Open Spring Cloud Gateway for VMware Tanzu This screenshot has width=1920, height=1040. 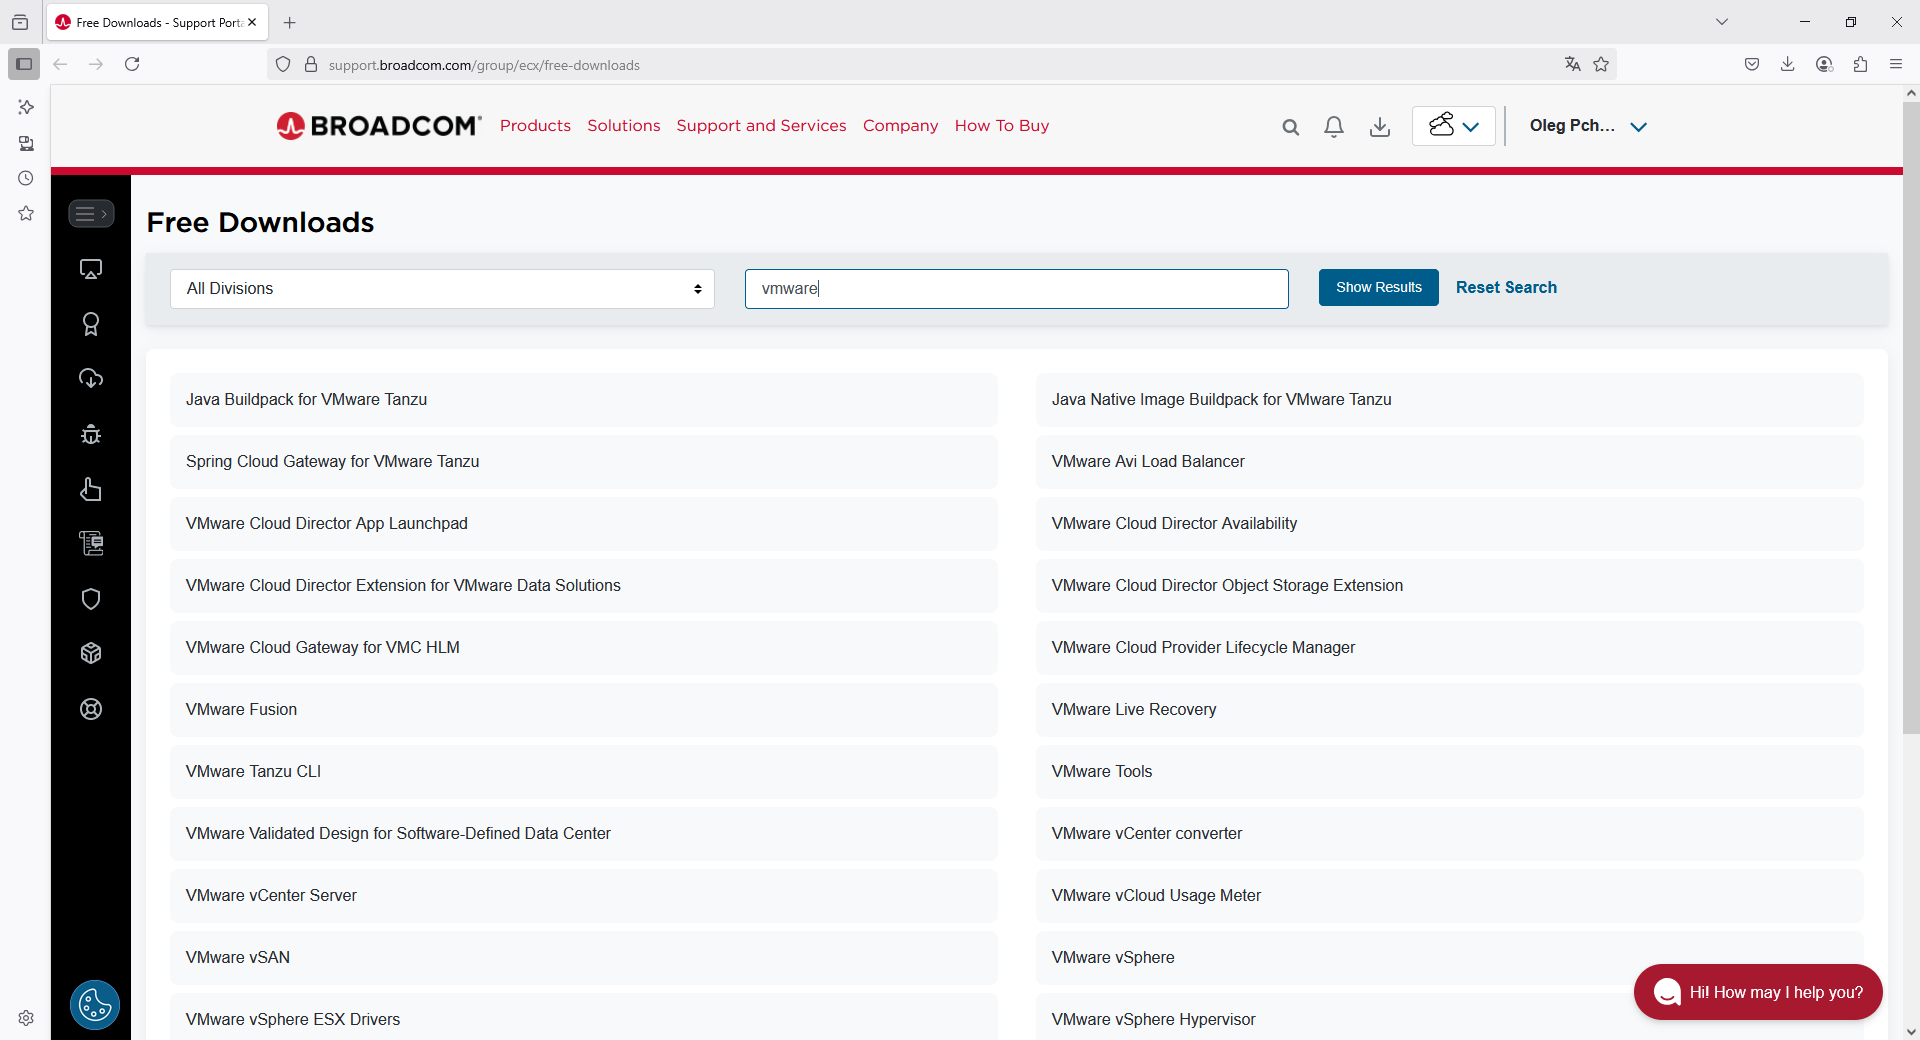pos(584,462)
